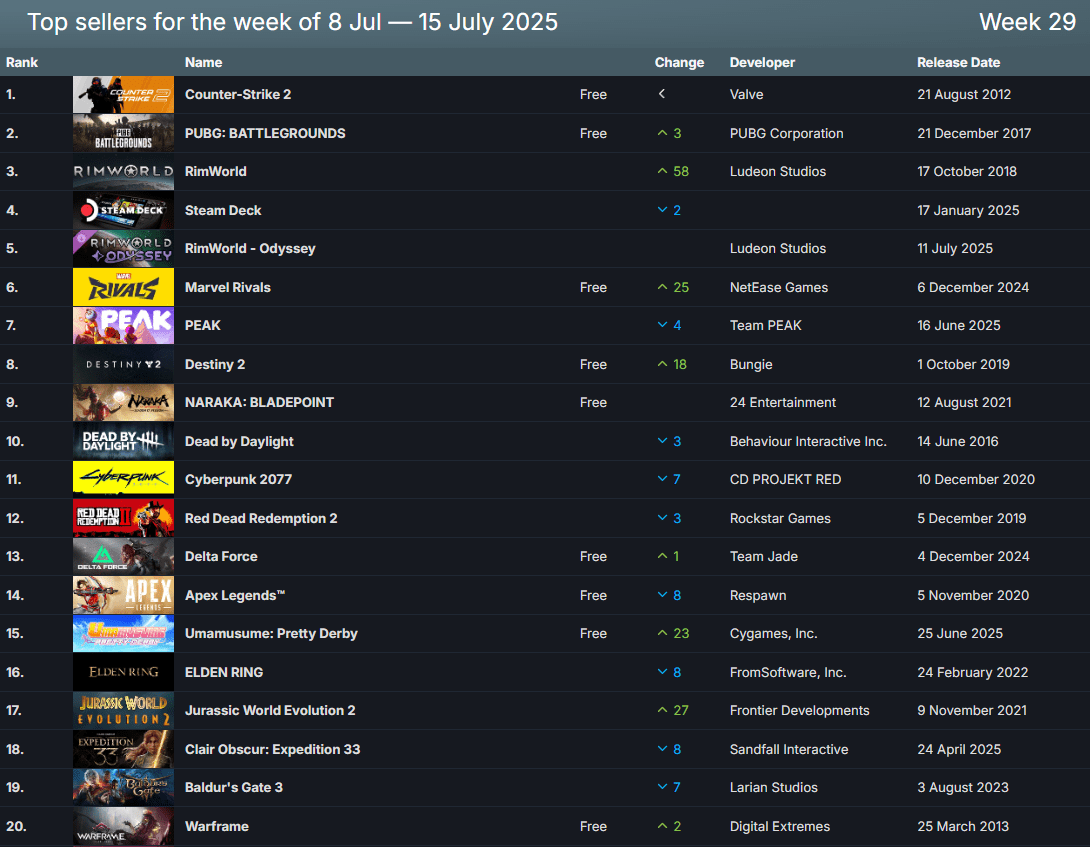Click the Sandfall Interactive developer name

pyautogui.click(x=788, y=750)
